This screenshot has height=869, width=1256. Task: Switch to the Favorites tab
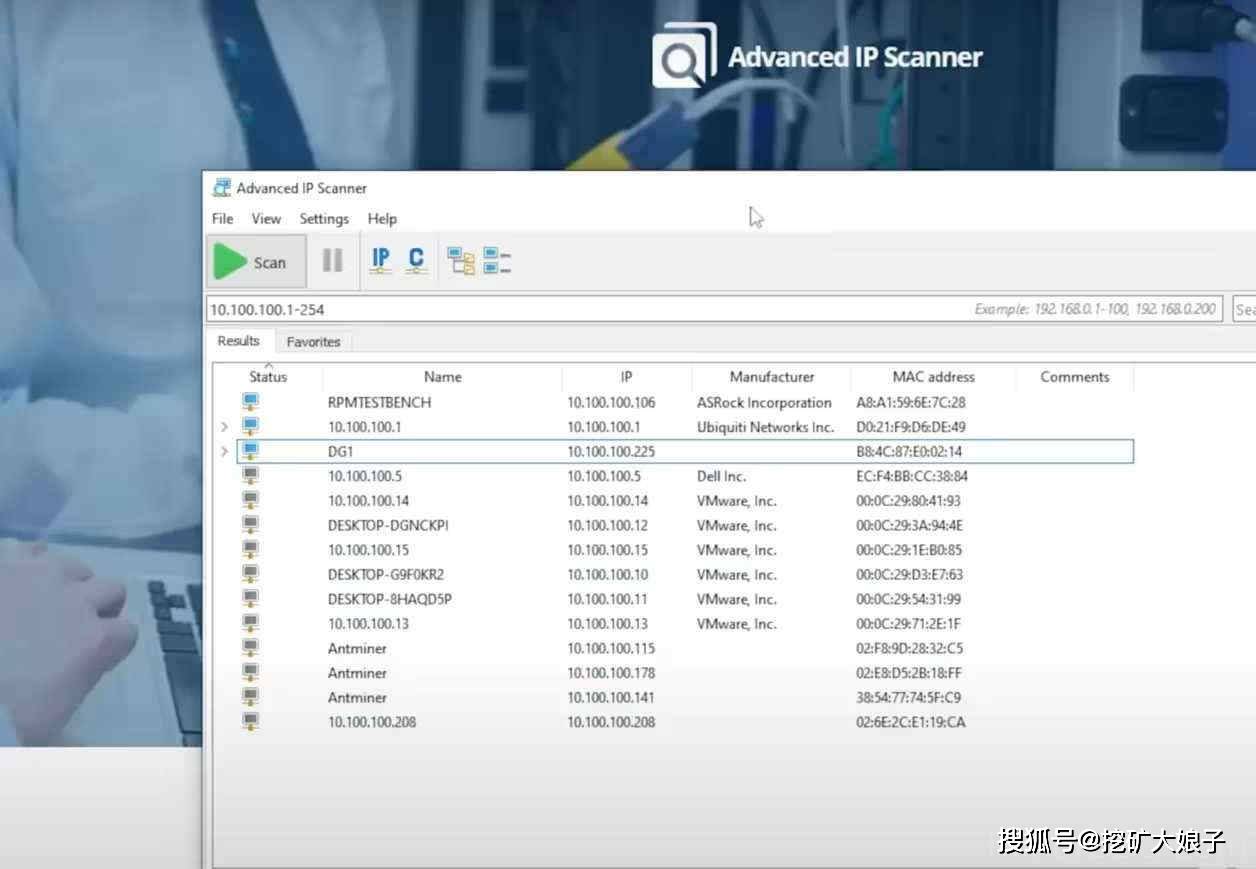pos(313,341)
